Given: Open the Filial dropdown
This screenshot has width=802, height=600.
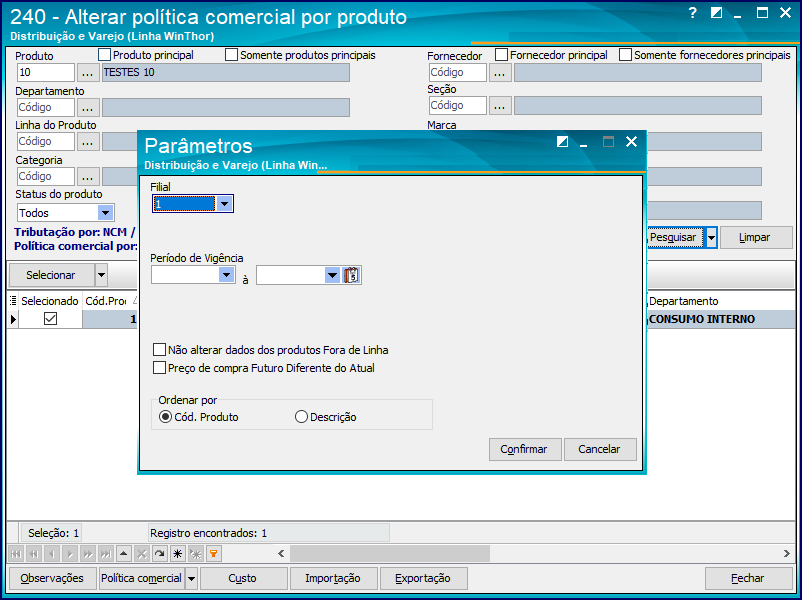Looking at the screenshot, I should (224, 204).
